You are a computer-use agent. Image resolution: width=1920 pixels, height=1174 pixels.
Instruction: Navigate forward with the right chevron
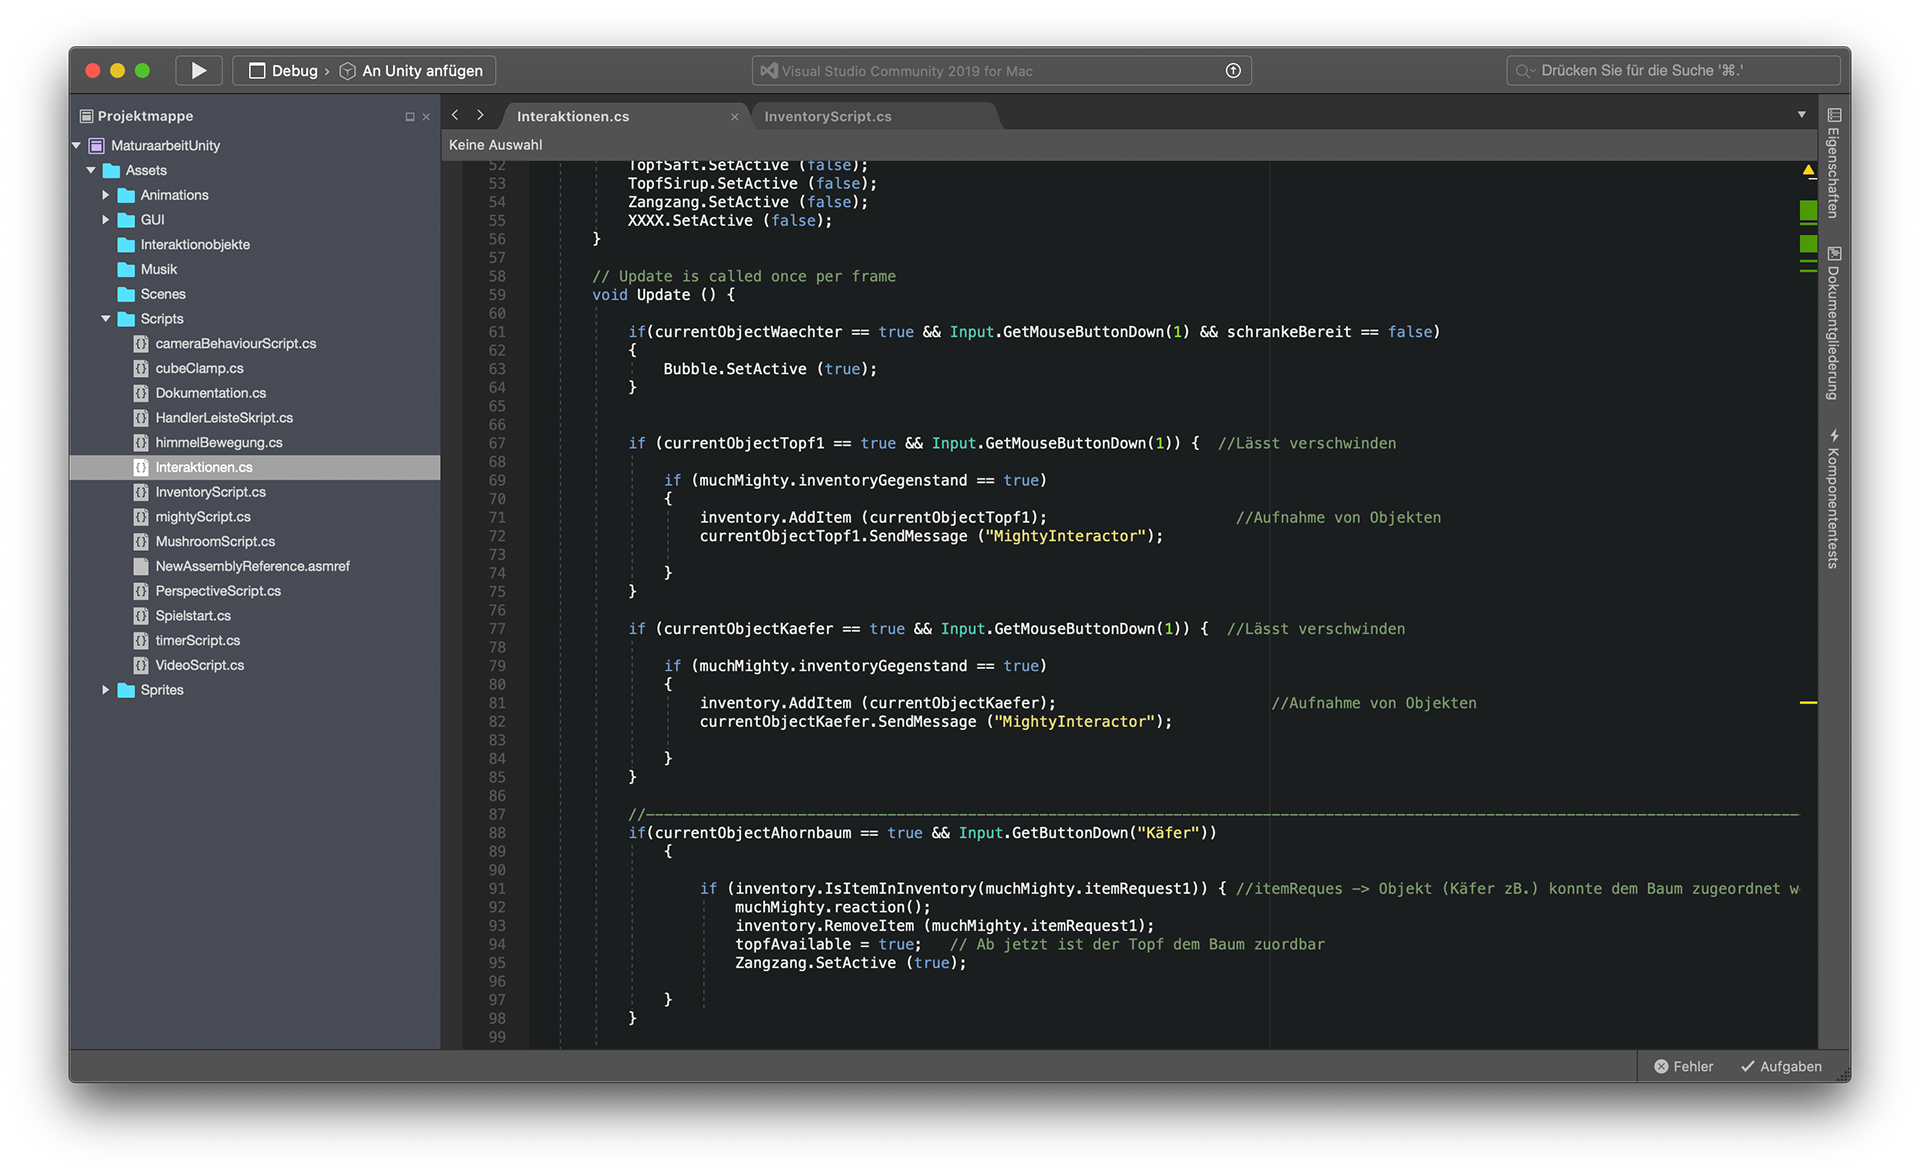480,116
